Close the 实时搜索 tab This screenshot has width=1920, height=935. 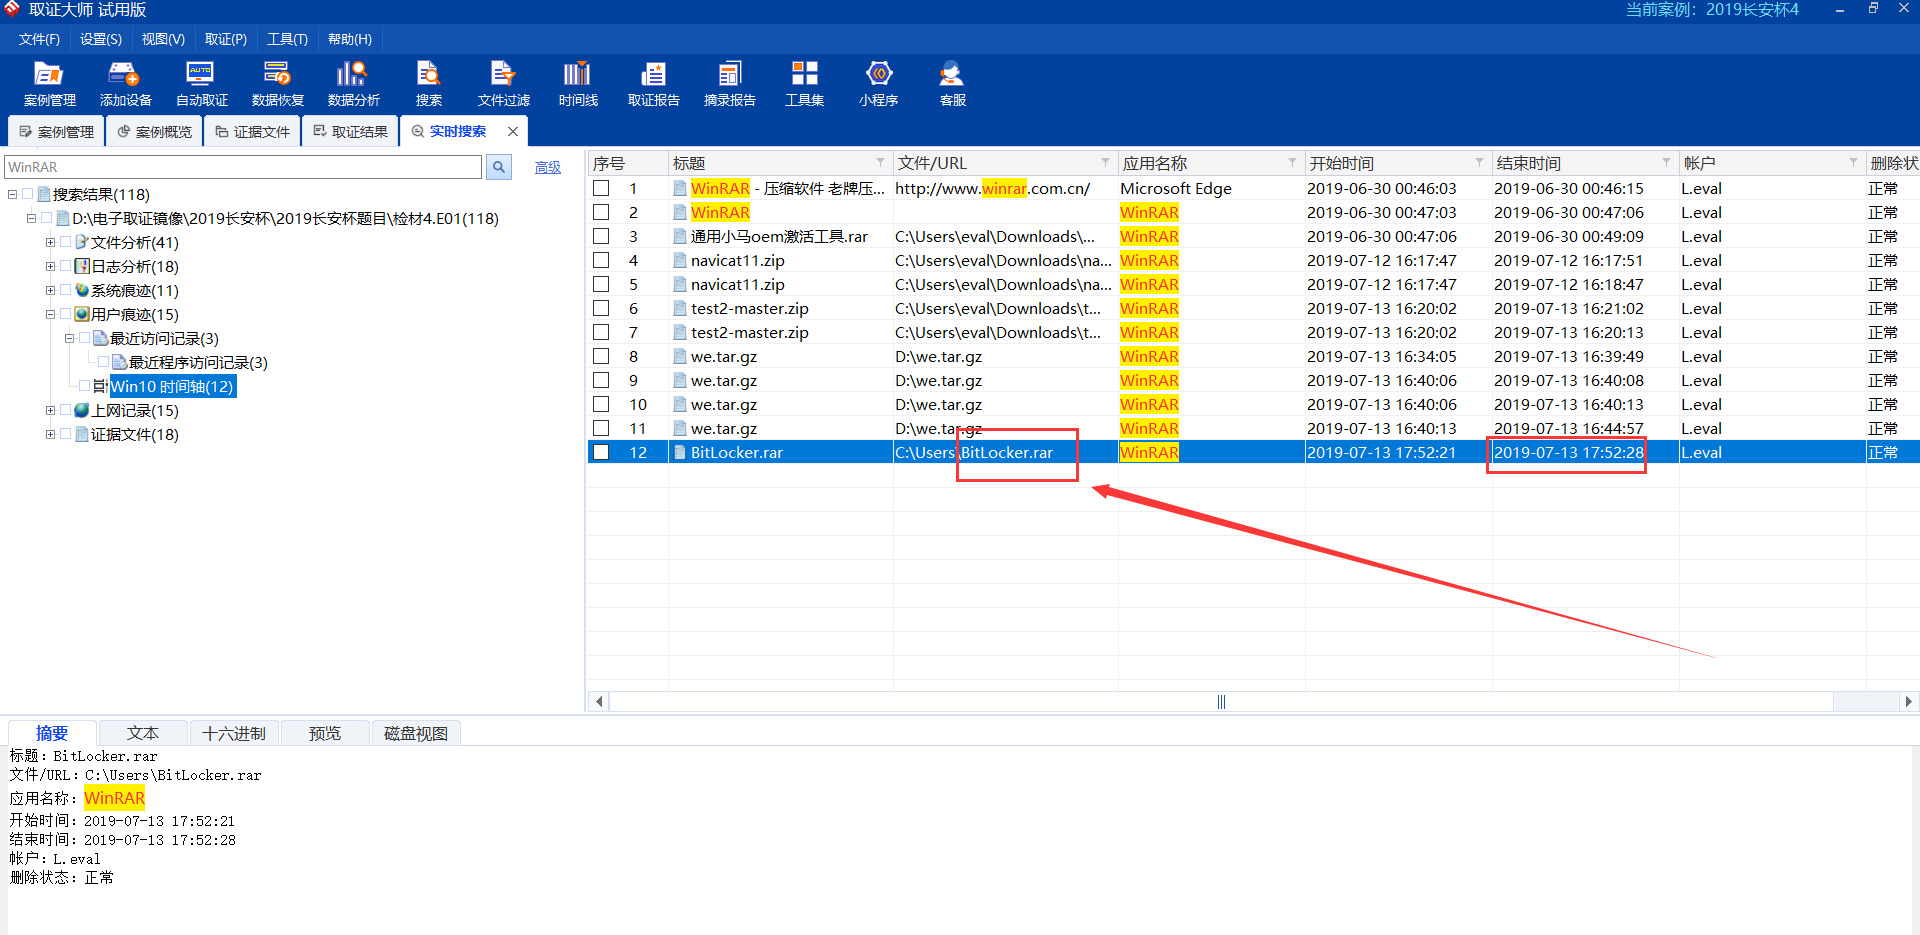click(513, 131)
